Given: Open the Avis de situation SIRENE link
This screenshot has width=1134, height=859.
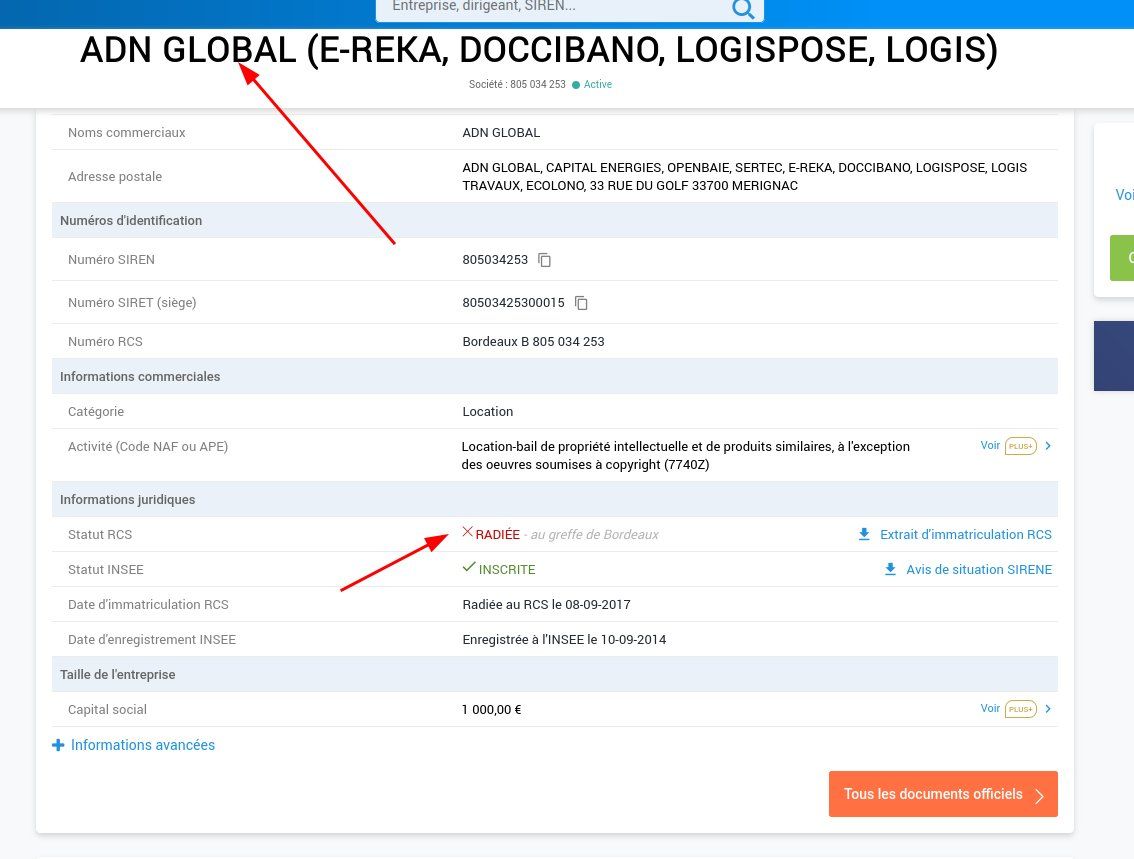Looking at the screenshot, I should [979, 570].
